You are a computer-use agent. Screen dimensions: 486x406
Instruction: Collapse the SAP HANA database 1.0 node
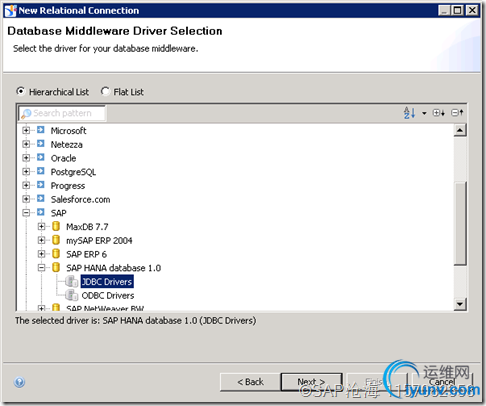(x=41, y=268)
